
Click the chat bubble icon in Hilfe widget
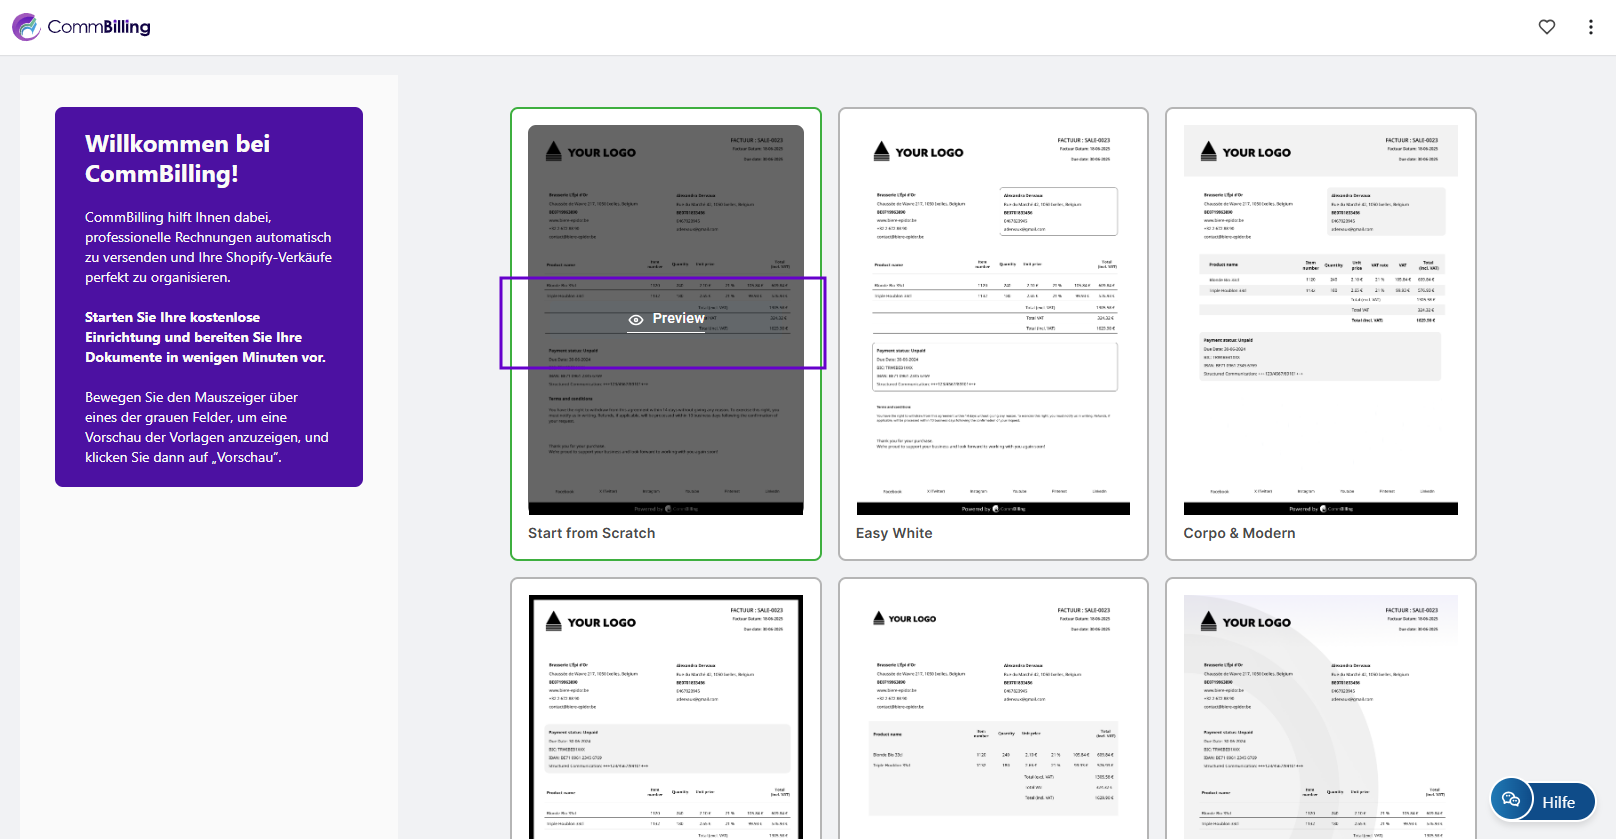[x=1511, y=799]
